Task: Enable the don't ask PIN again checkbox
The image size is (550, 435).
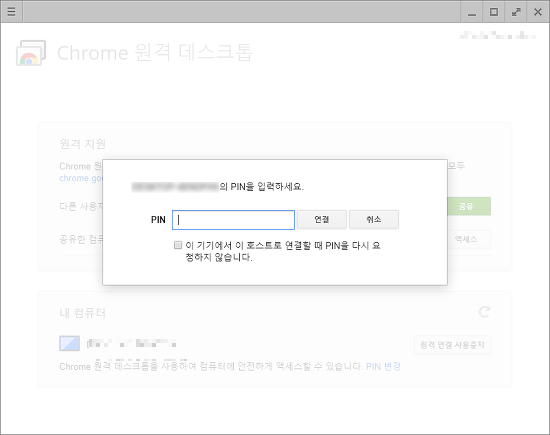Action: (178, 245)
